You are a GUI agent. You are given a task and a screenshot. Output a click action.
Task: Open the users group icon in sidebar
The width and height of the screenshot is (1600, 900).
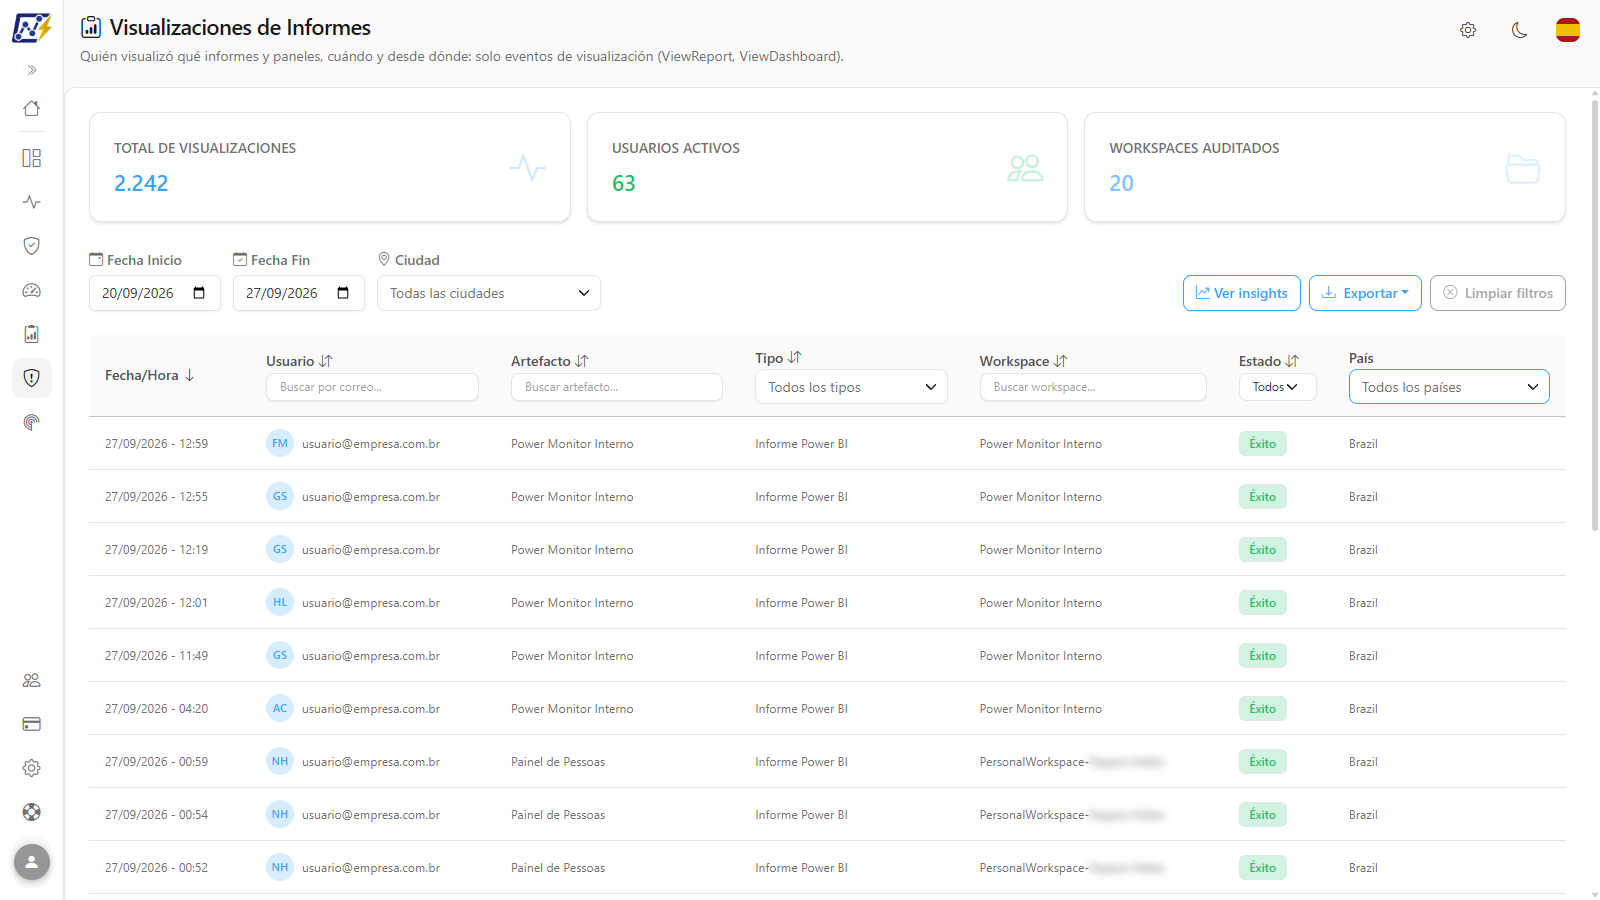[32, 680]
